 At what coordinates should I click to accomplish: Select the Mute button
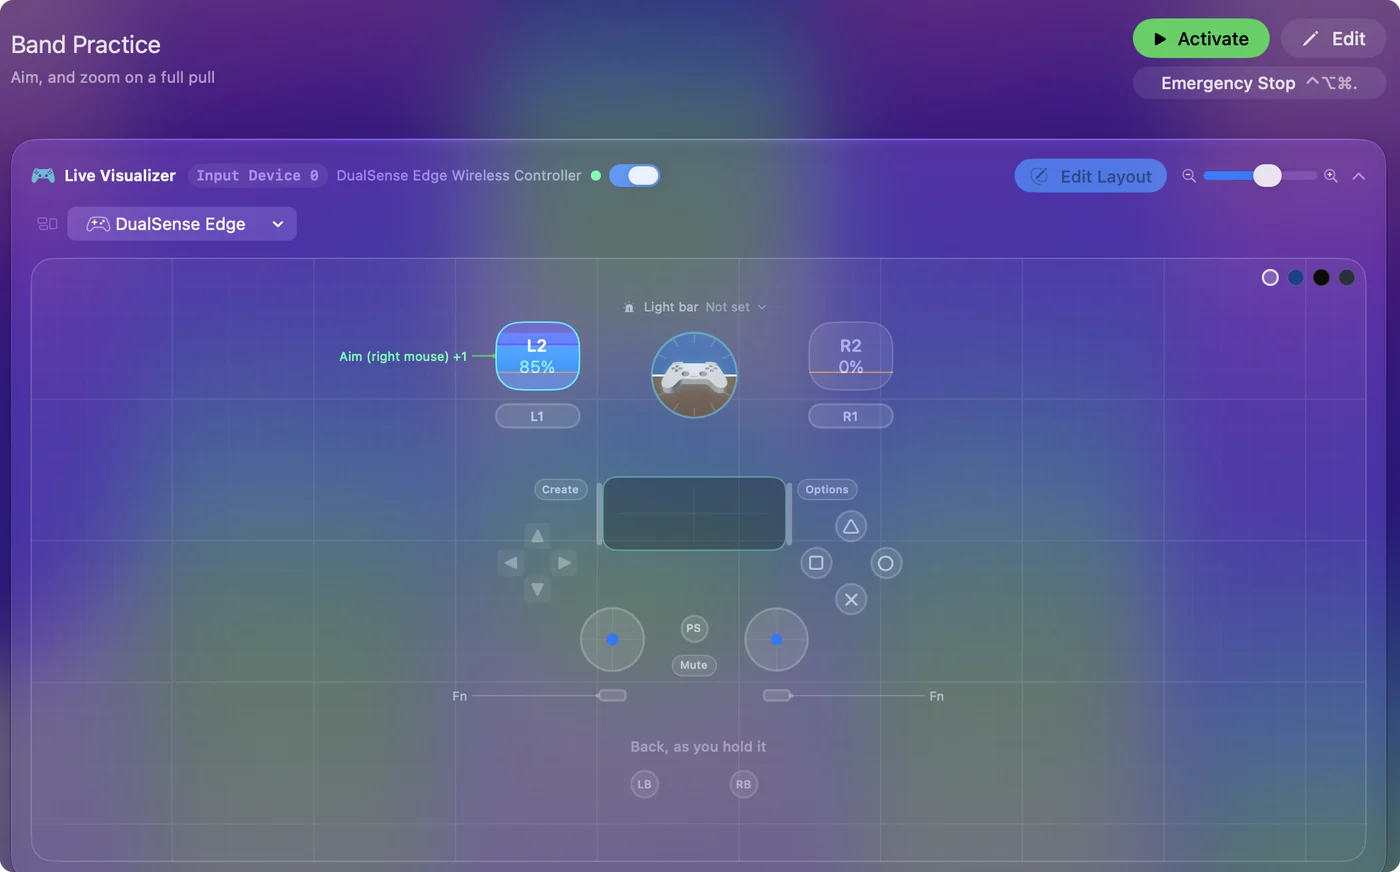(x=694, y=665)
